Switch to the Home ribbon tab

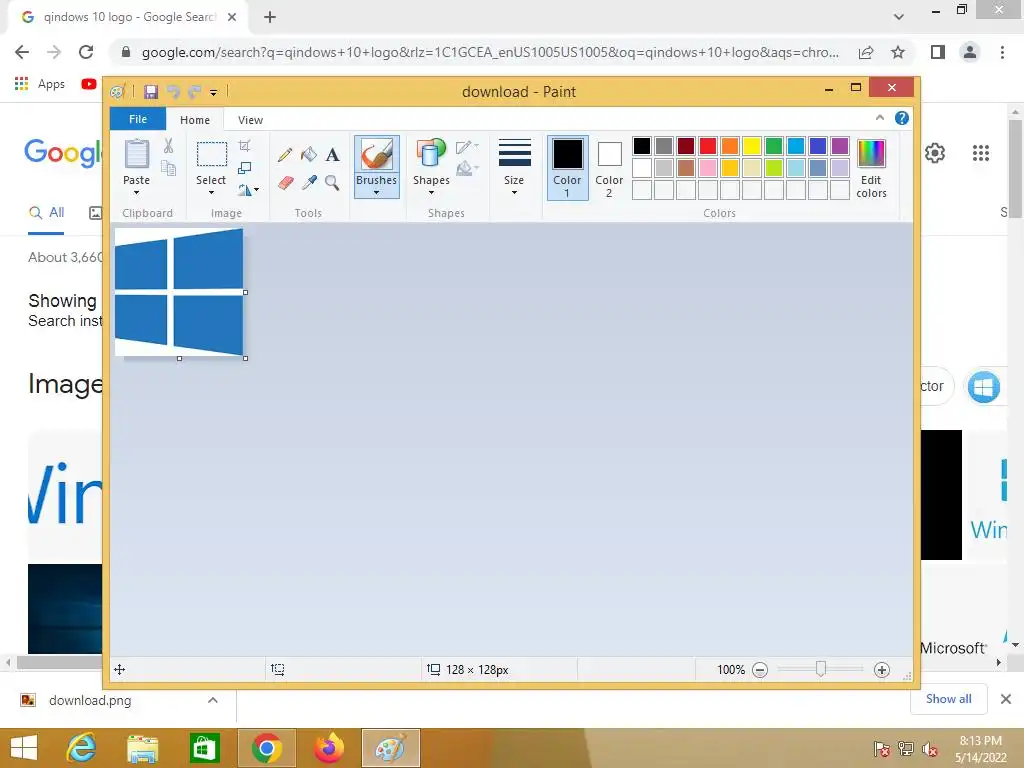pos(195,120)
